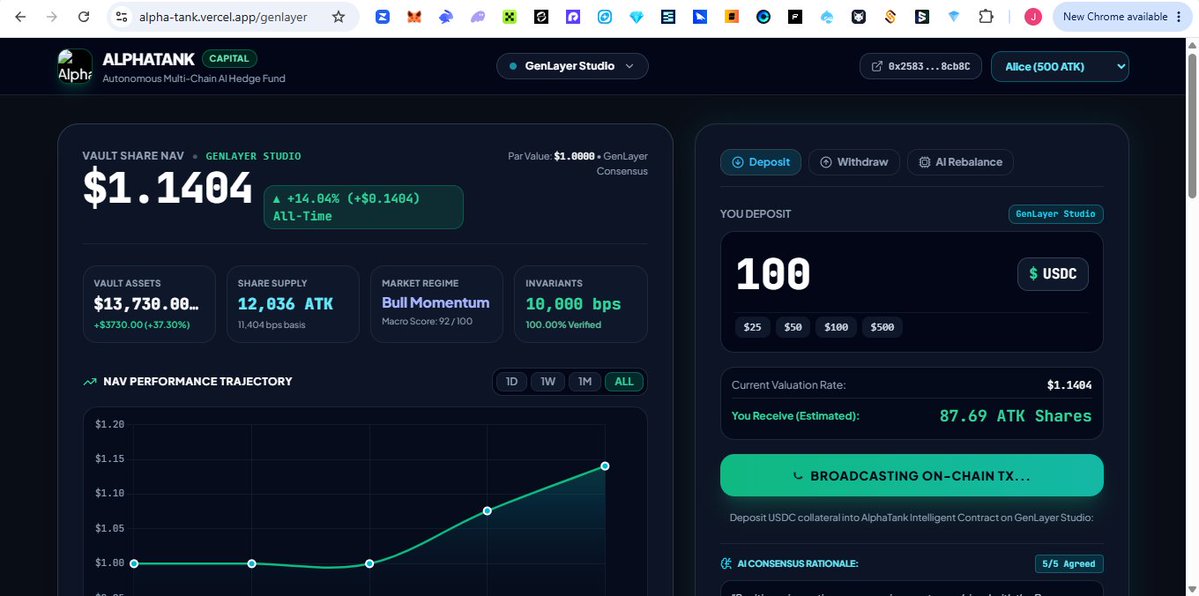Open the 0x2583...8cb8C address link
1199x596 pixels.
point(921,67)
